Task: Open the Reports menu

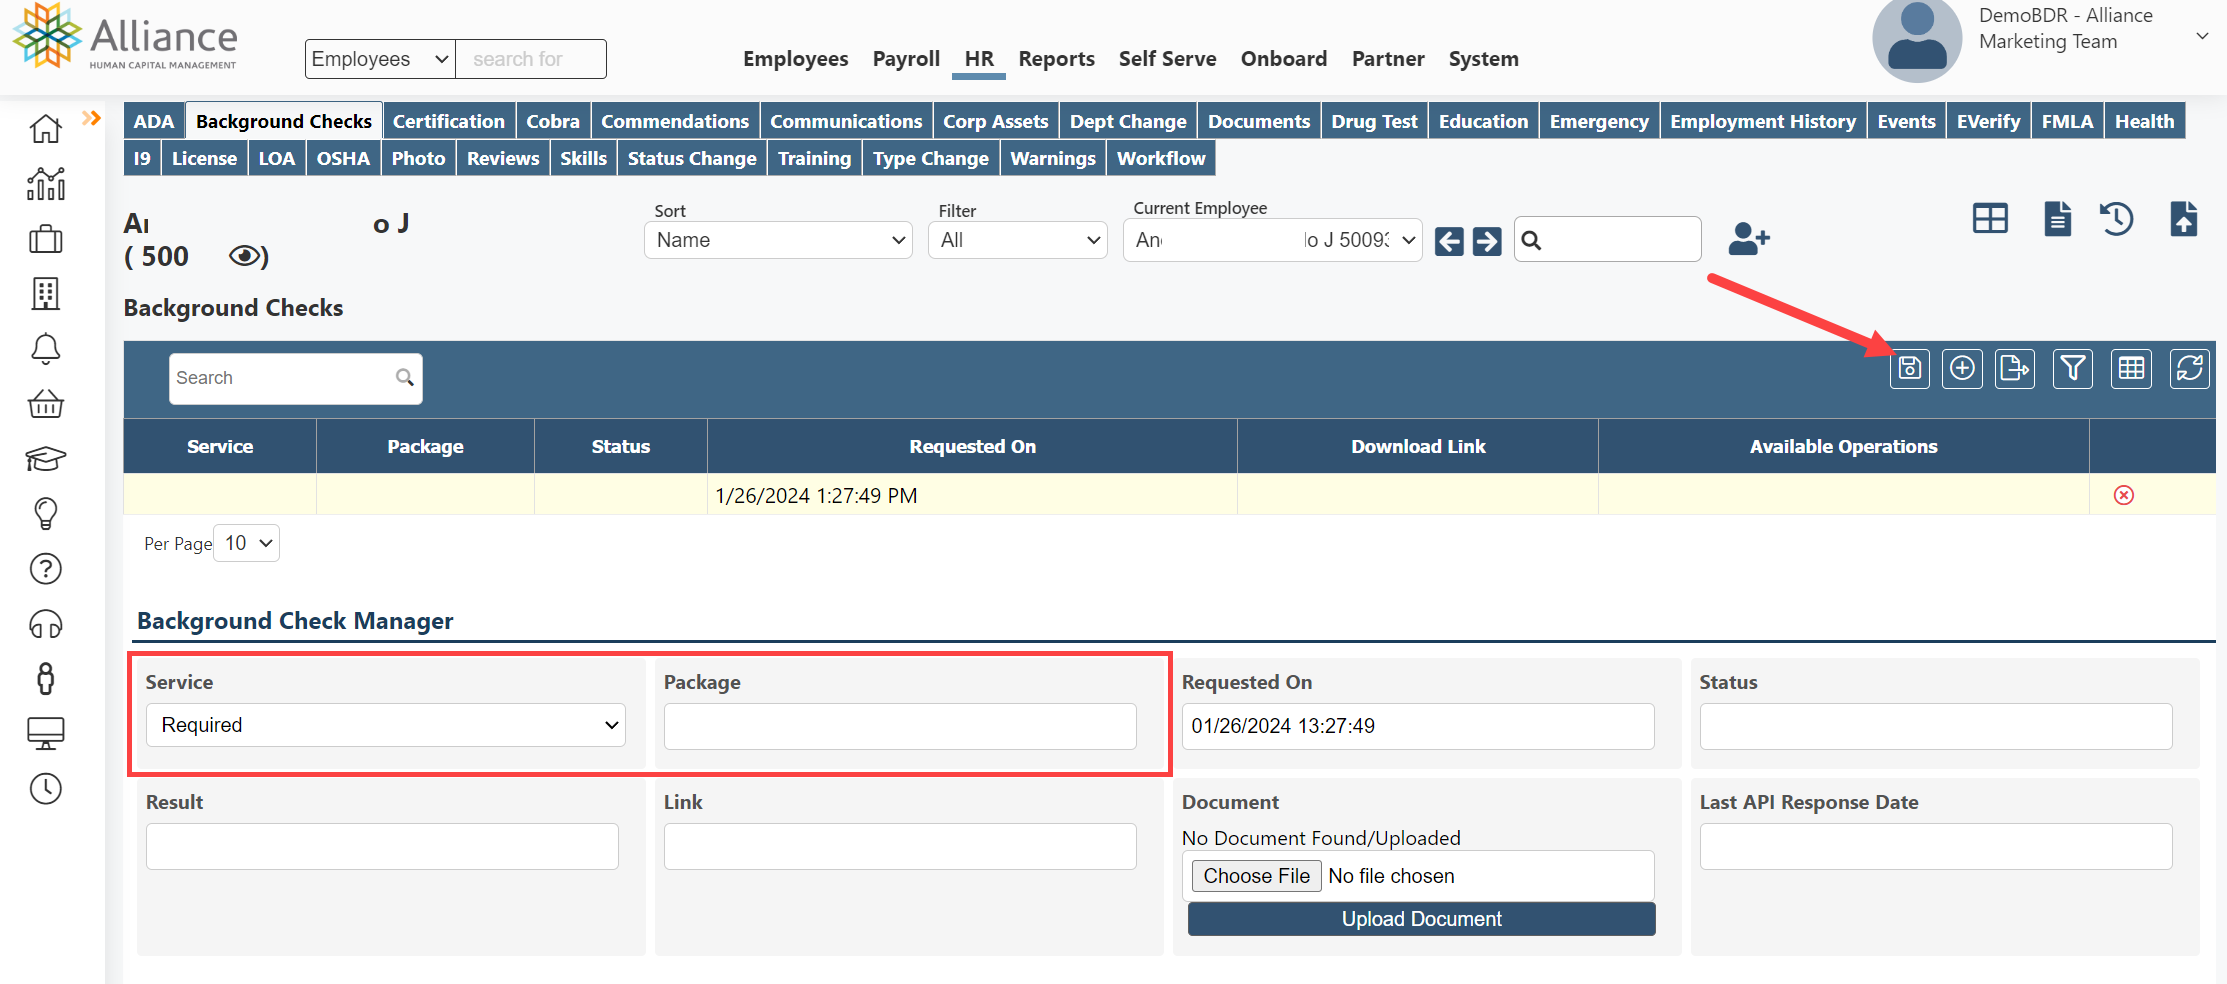Action: (x=1056, y=59)
